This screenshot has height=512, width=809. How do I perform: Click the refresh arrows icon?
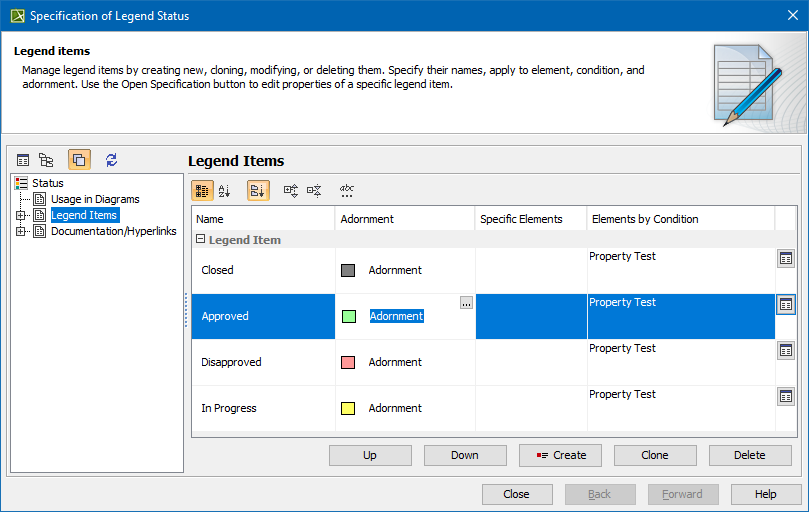tap(111, 160)
